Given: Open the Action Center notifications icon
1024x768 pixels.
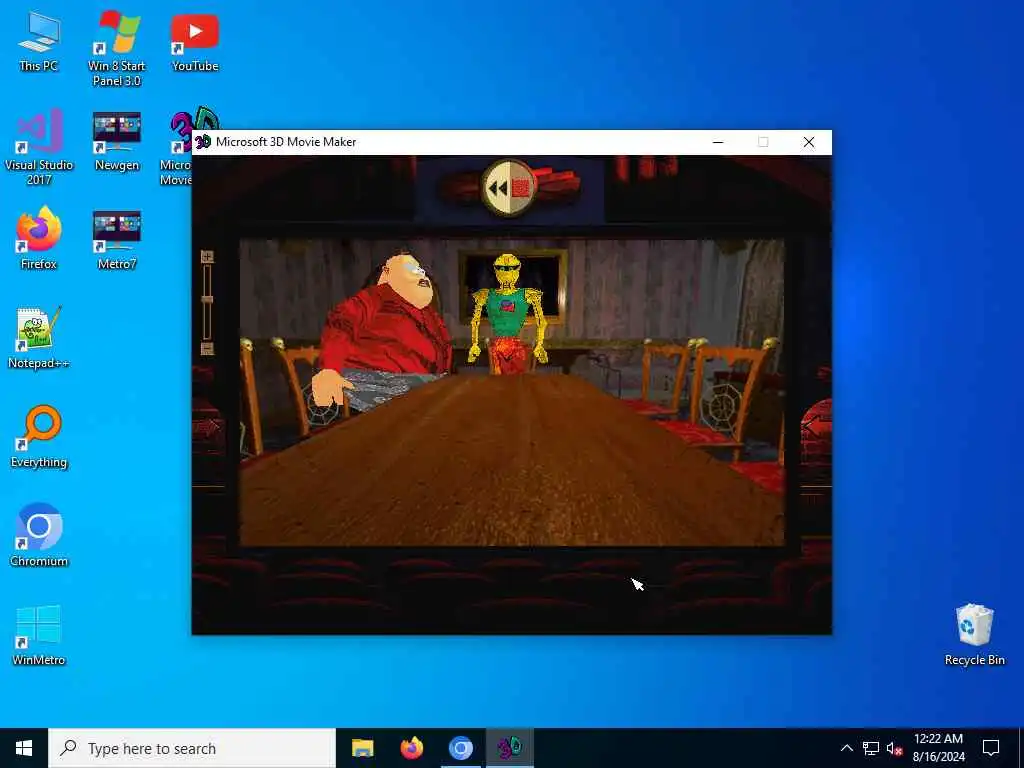Looking at the screenshot, I should point(991,748).
